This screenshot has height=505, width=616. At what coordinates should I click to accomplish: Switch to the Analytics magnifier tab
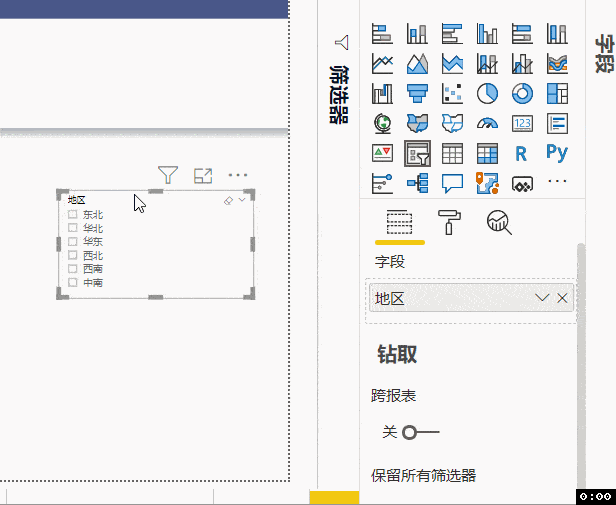pyautogui.click(x=499, y=222)
